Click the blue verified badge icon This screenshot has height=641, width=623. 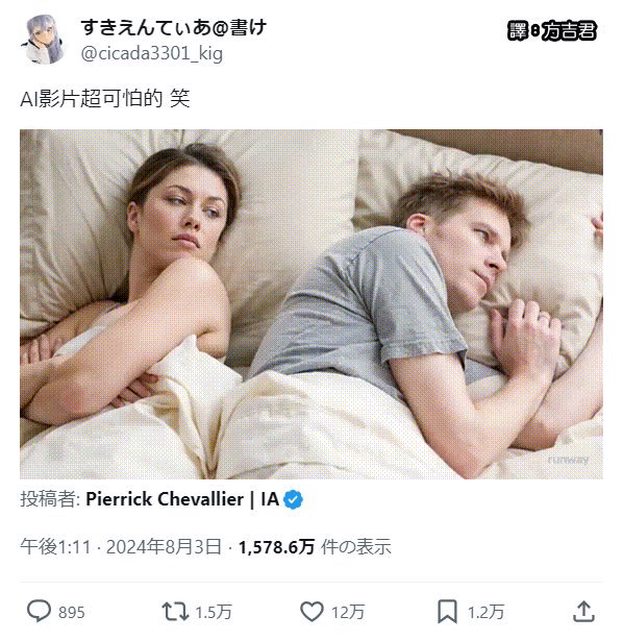click(x=293, y=500)
